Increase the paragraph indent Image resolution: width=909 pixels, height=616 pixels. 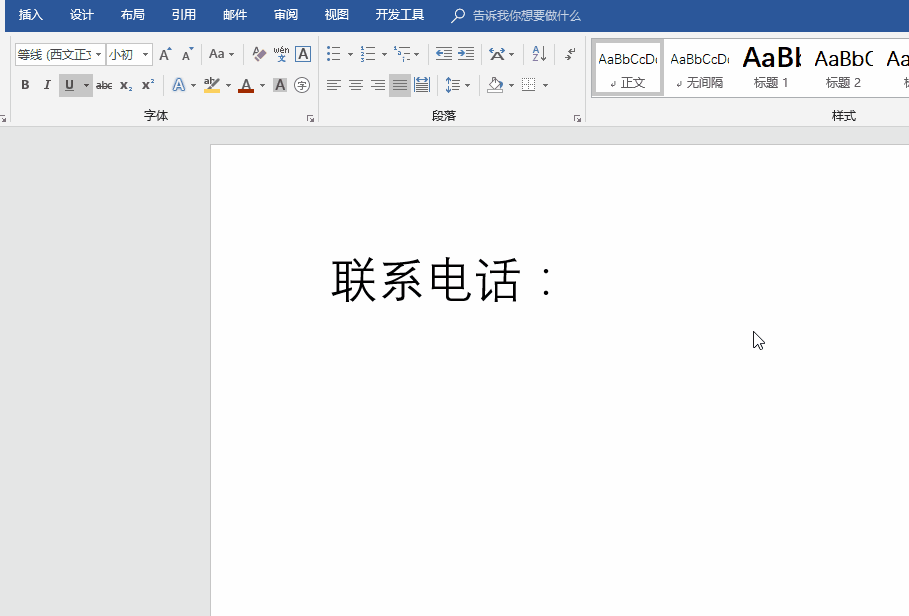coord(466,54)
